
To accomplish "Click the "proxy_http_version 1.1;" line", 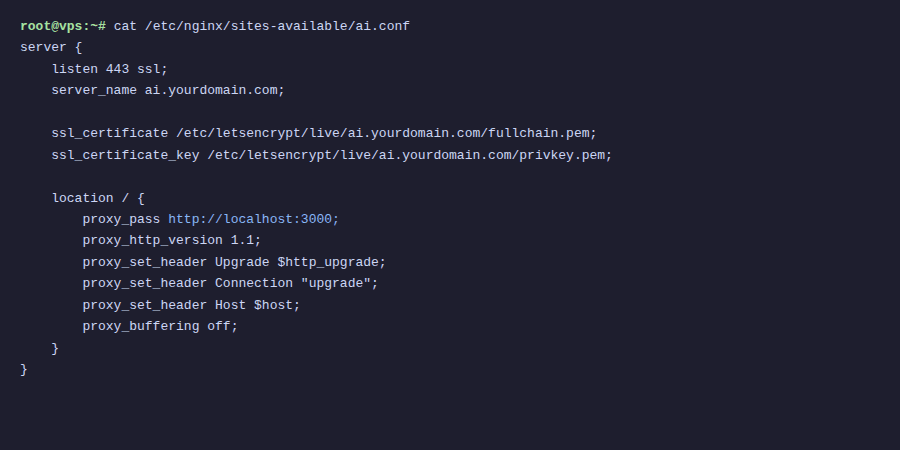I will point(172,240).
